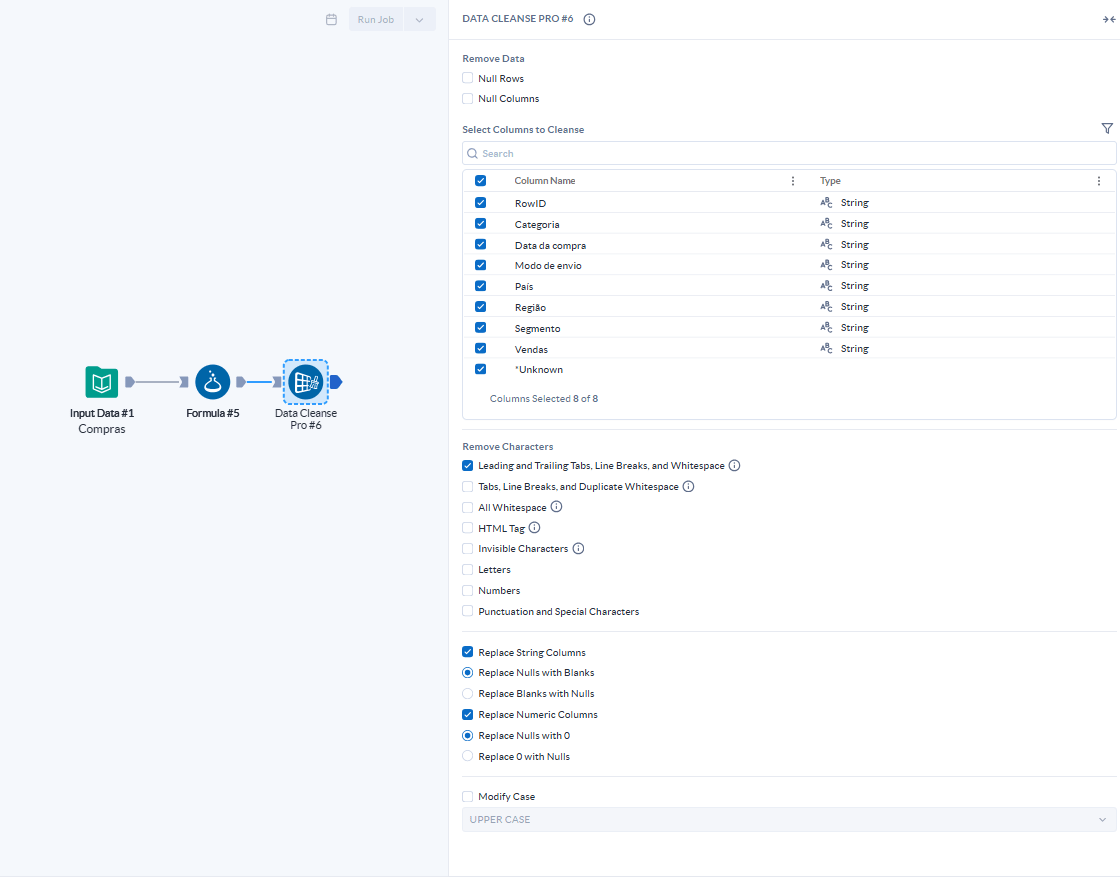The image size is (1120, 880).
Task: Select the Formula #5 tool icon
Action: 212,382
